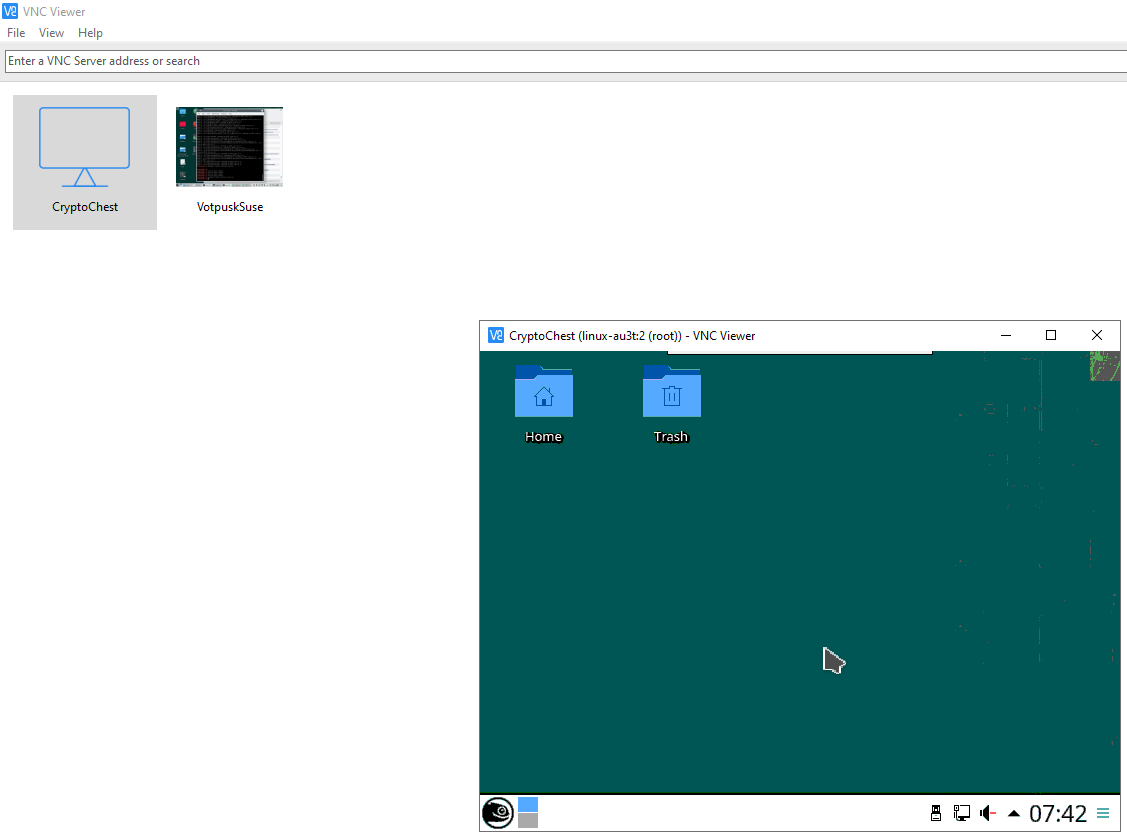Expand hidden system tray icons arrow

coord(1014,813)
